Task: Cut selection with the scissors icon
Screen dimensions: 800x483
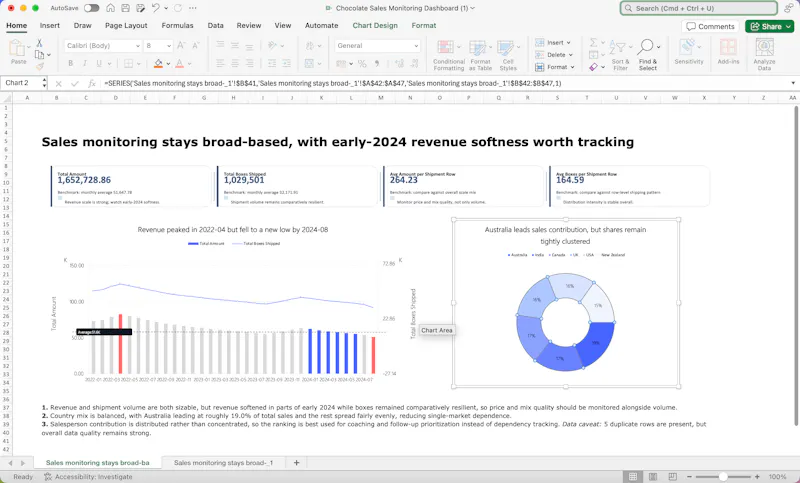Action: pos(39,43)
